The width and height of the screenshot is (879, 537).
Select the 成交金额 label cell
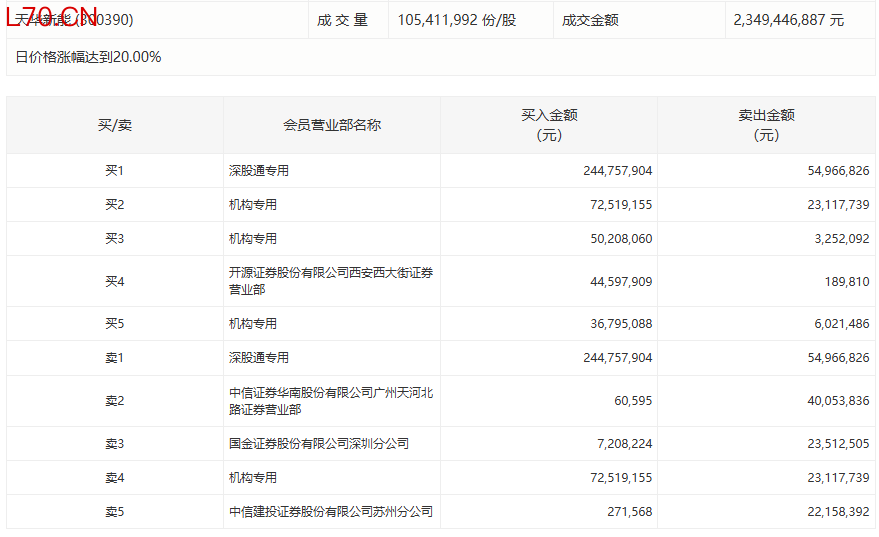(x=590, y=20)
